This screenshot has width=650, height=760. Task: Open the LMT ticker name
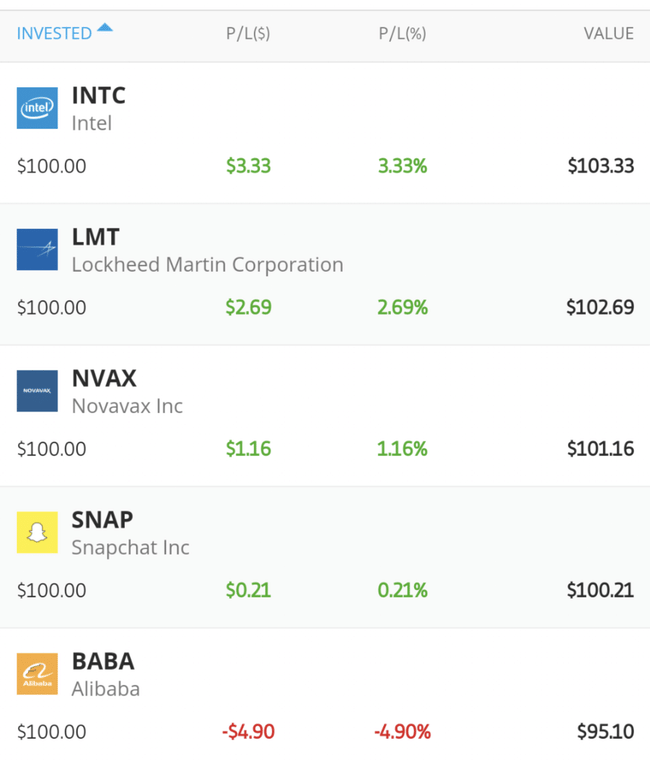pyautogui.click(x=96, y=237)
